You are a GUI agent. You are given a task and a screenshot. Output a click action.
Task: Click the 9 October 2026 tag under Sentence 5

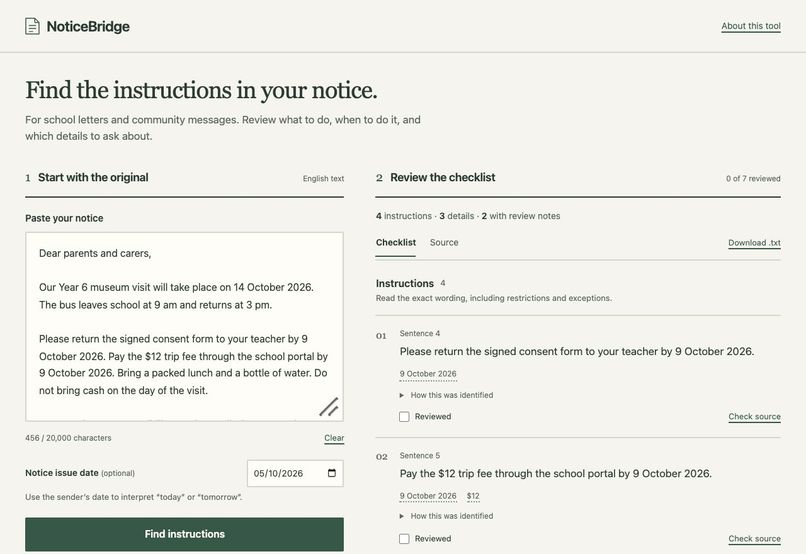pyautogui.click(x=428, y=496)
